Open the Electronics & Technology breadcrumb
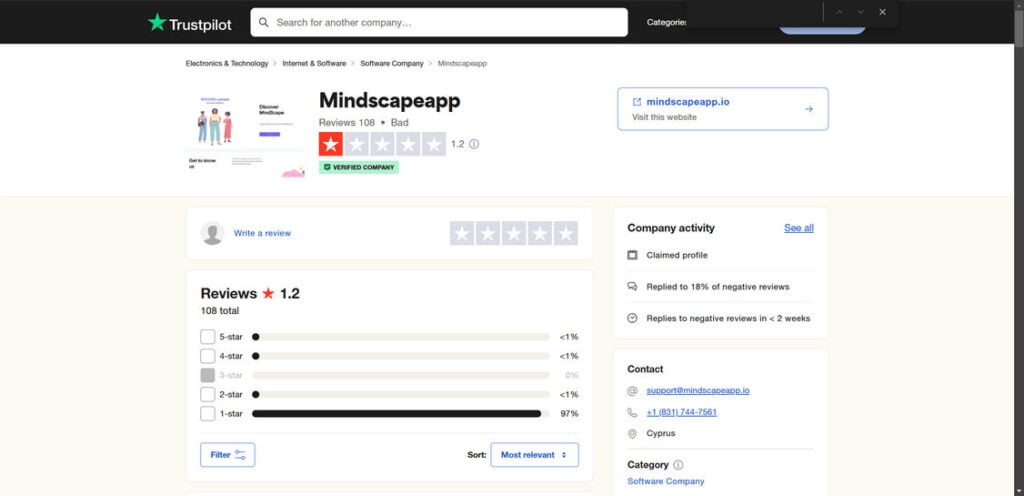Screen dimensions: 1024x496 point(227,63)
